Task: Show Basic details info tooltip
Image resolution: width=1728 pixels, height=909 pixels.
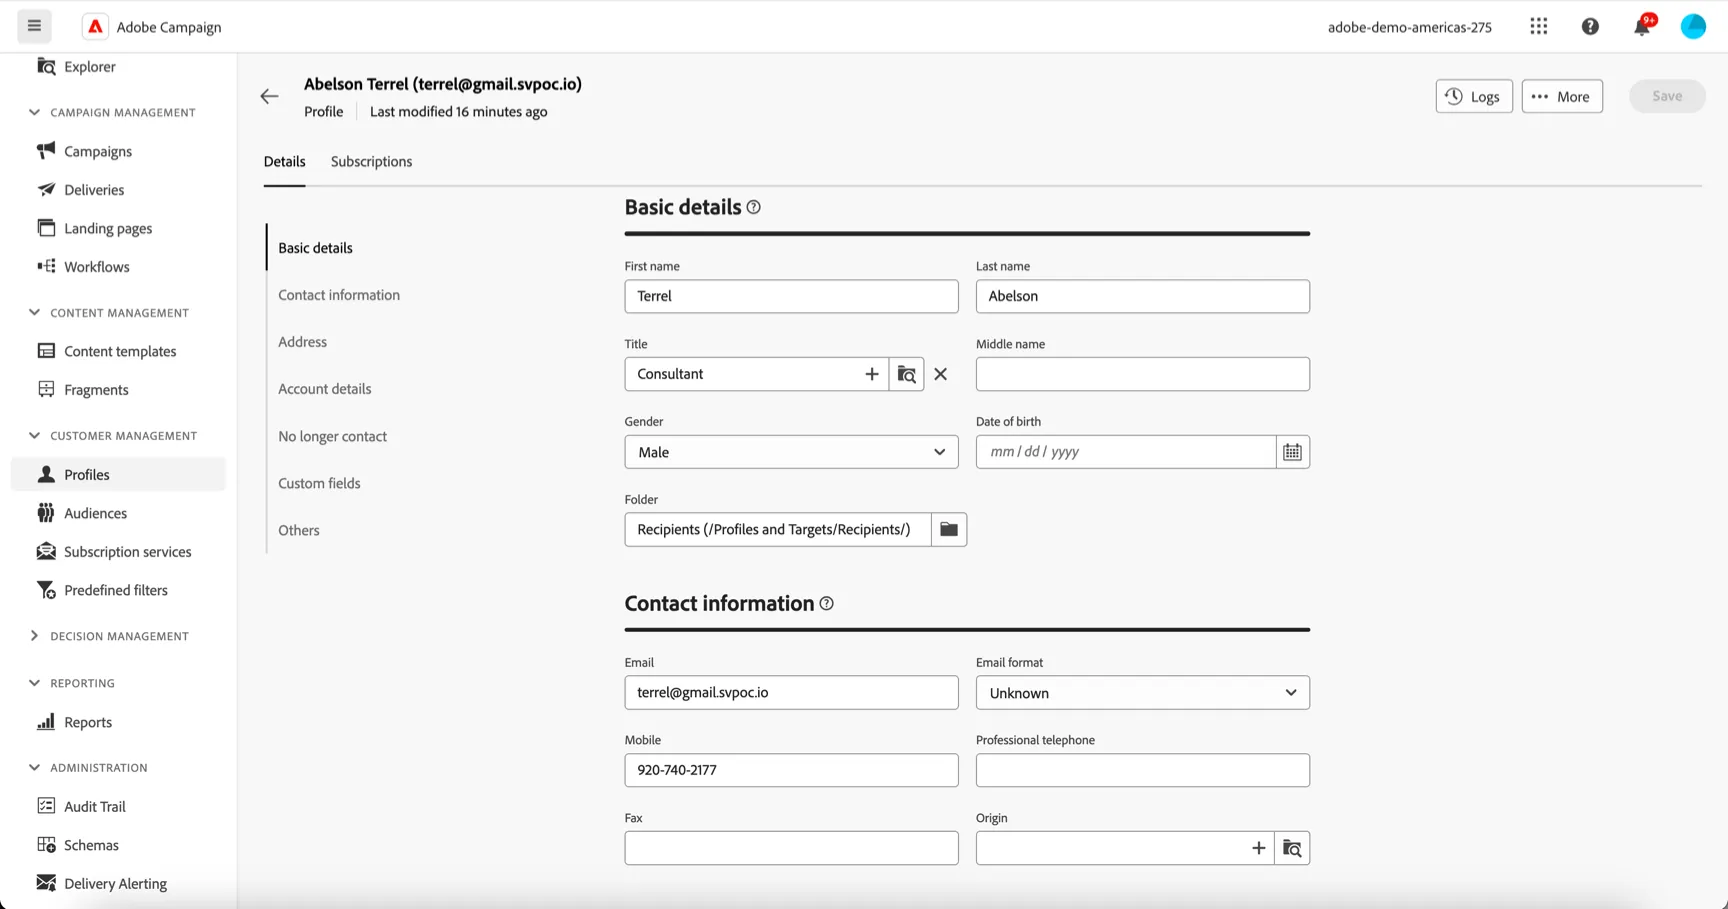Action: 754,207
